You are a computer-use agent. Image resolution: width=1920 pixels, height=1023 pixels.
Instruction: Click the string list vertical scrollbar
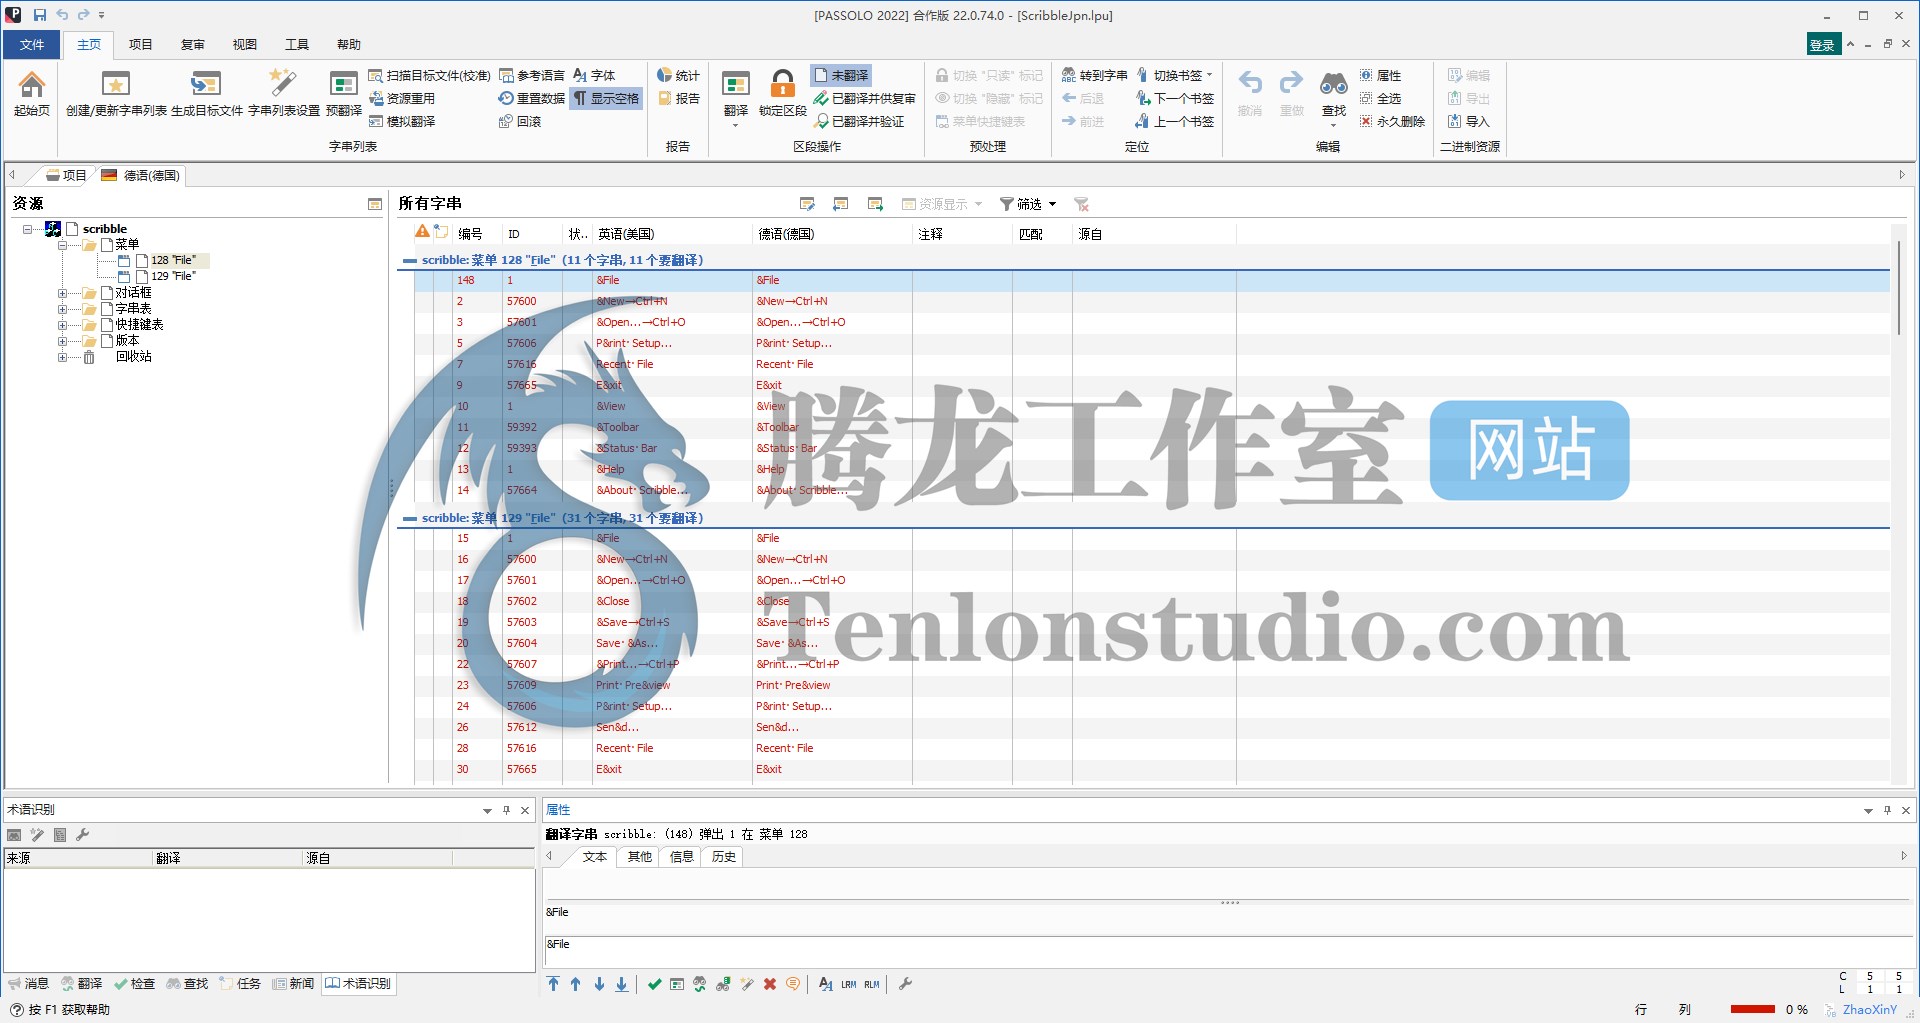[x=1897, y=286]
